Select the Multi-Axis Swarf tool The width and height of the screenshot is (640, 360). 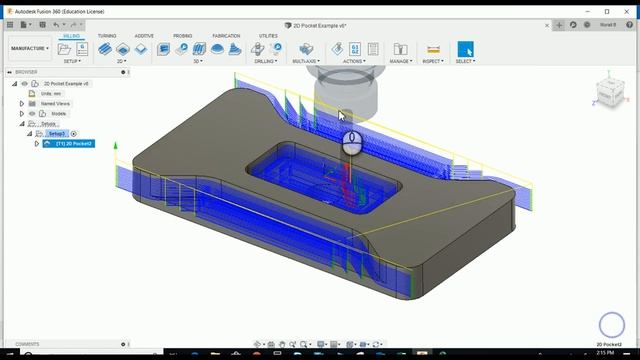coord(306,49)
